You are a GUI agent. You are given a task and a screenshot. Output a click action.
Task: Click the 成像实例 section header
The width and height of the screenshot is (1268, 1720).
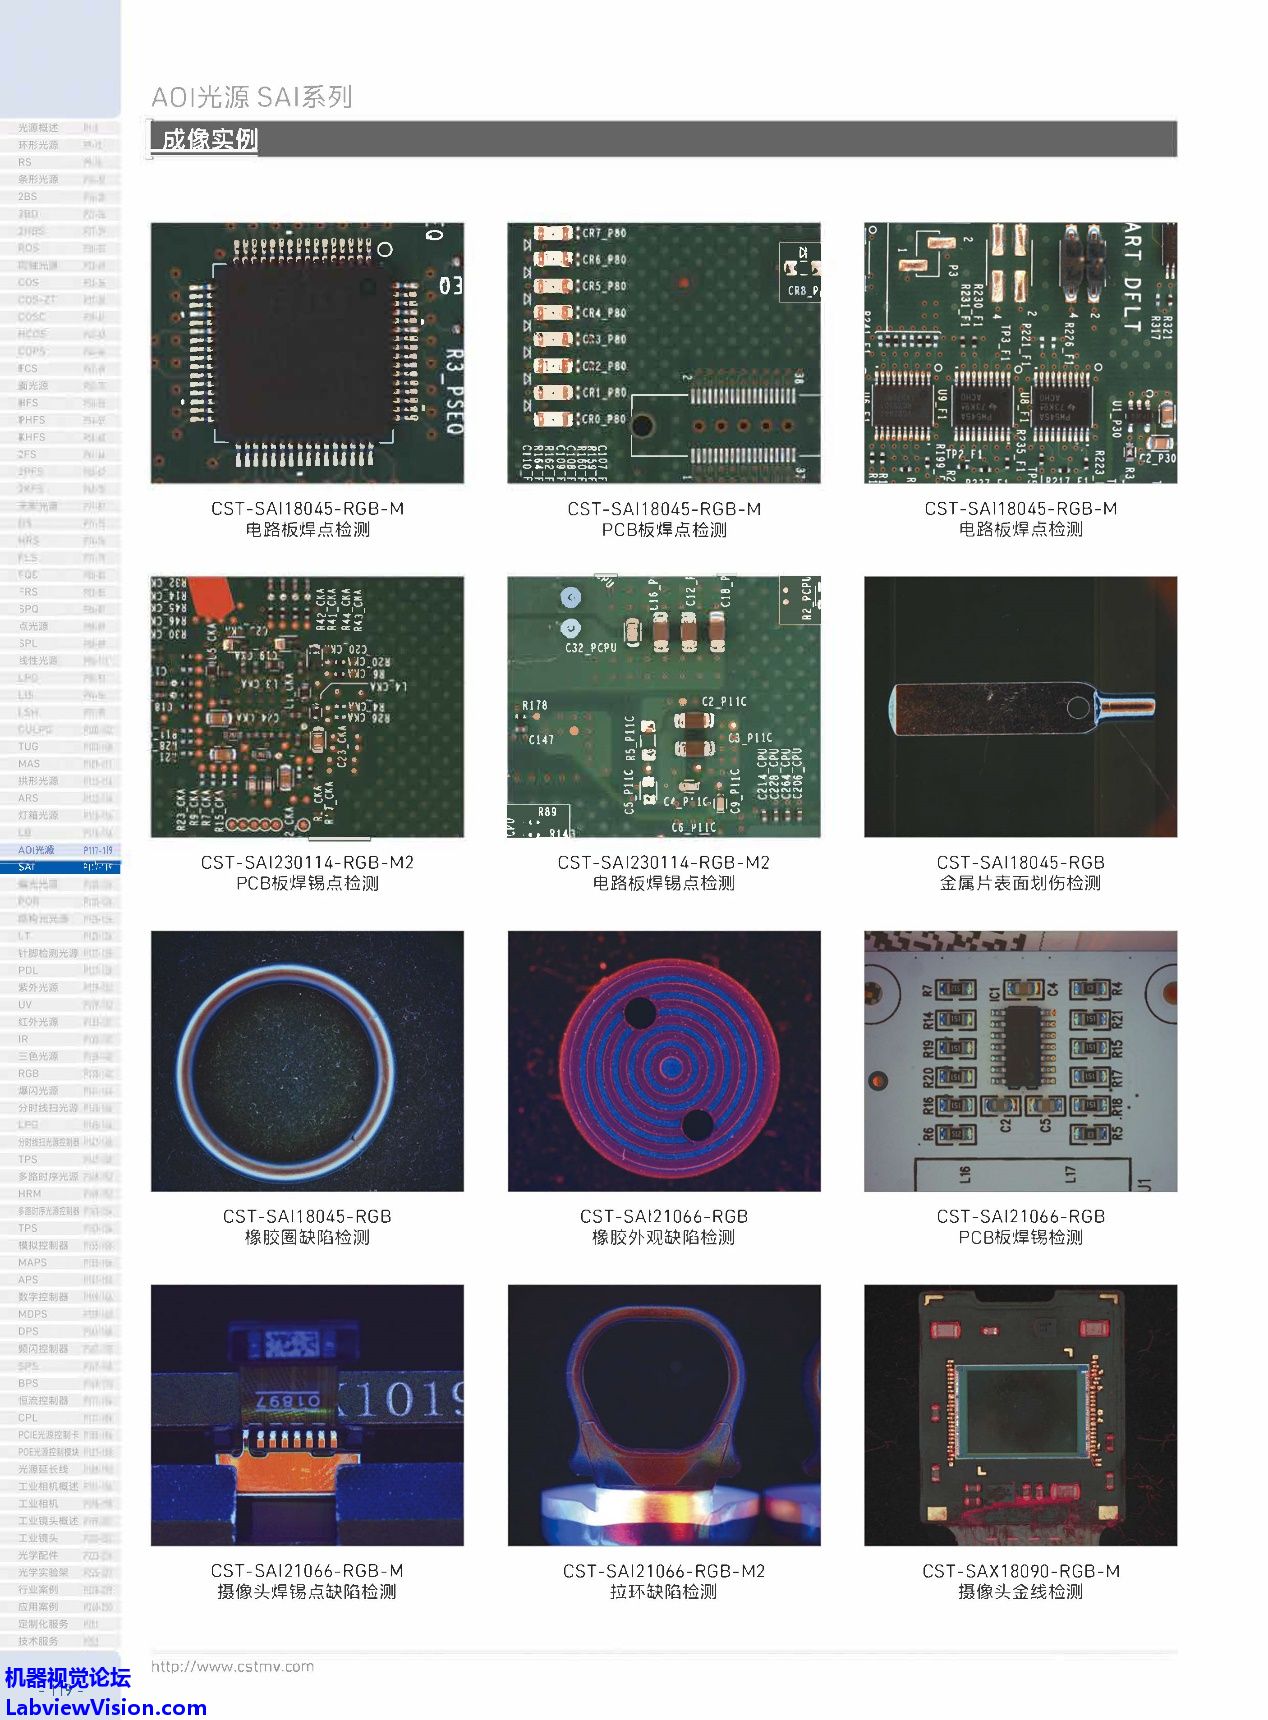point(209,139)
